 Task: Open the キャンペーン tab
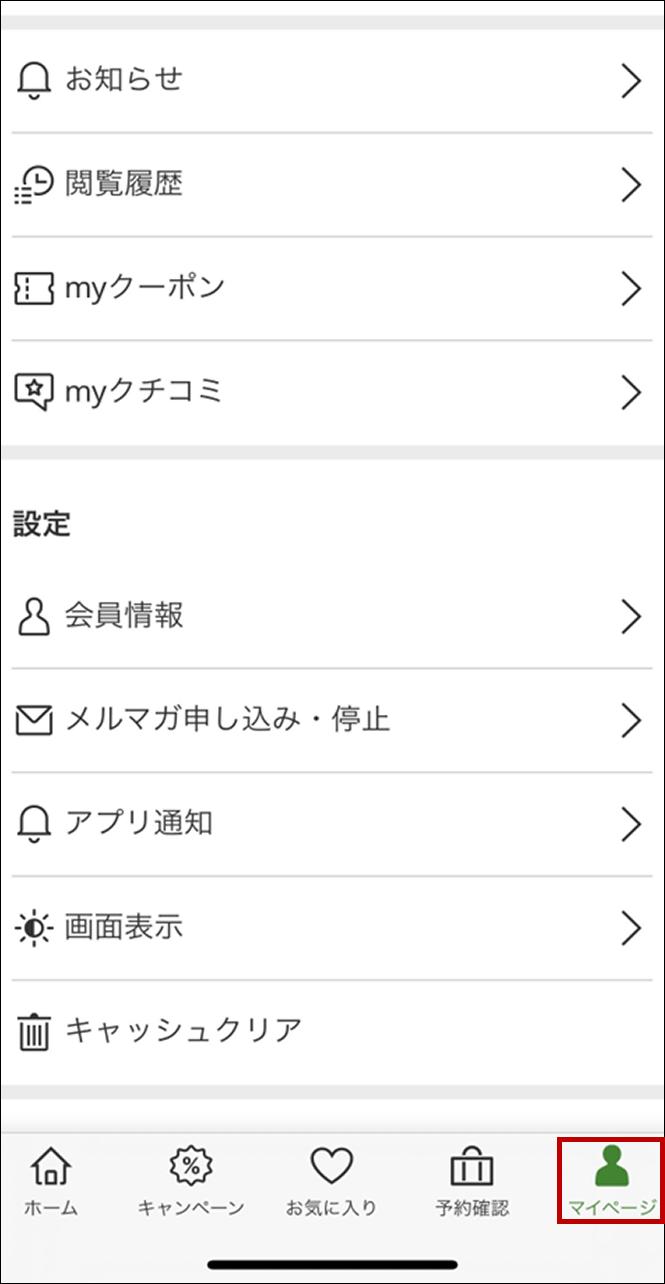coord(190,1182)
